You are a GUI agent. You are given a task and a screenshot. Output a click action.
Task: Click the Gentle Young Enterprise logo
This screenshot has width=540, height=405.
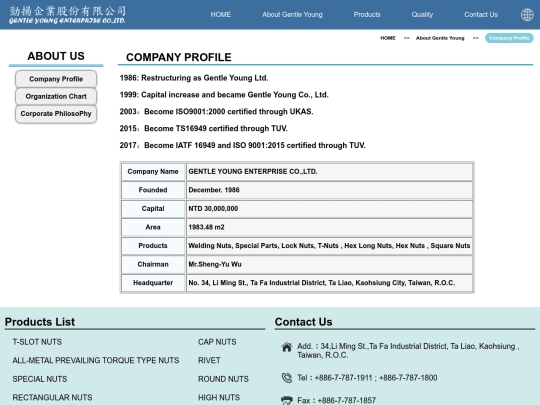(x=68, y=15)
